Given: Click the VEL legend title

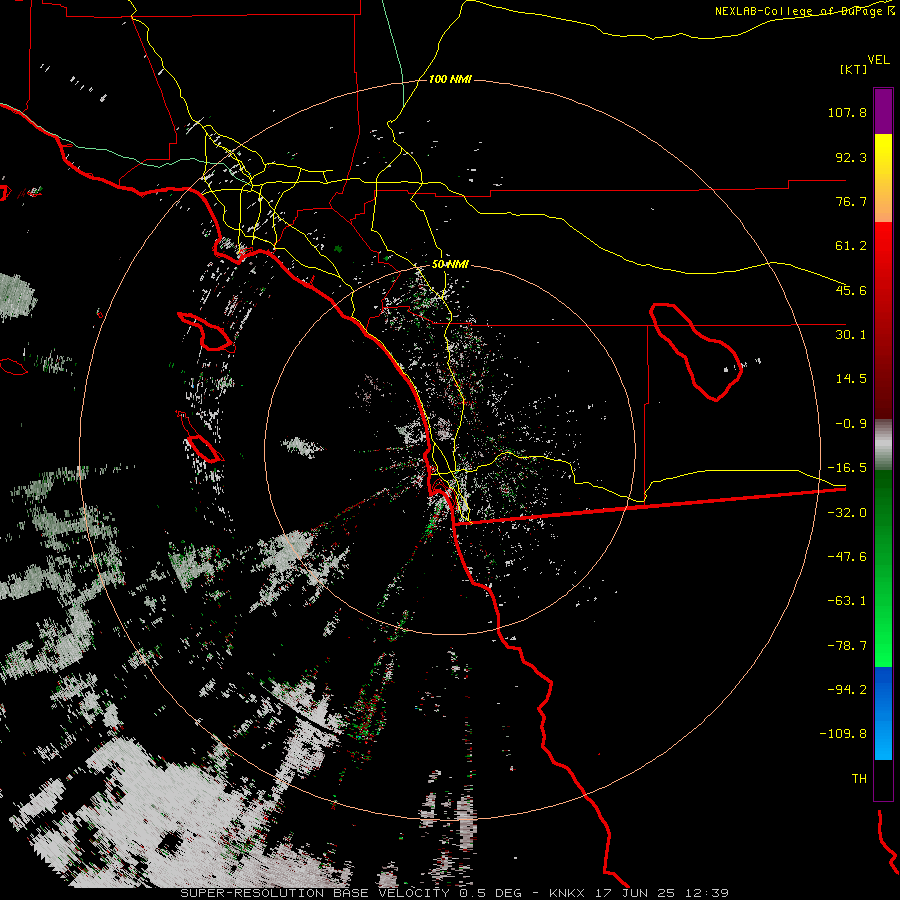Looking at the screenshot, I should [878, 60].
